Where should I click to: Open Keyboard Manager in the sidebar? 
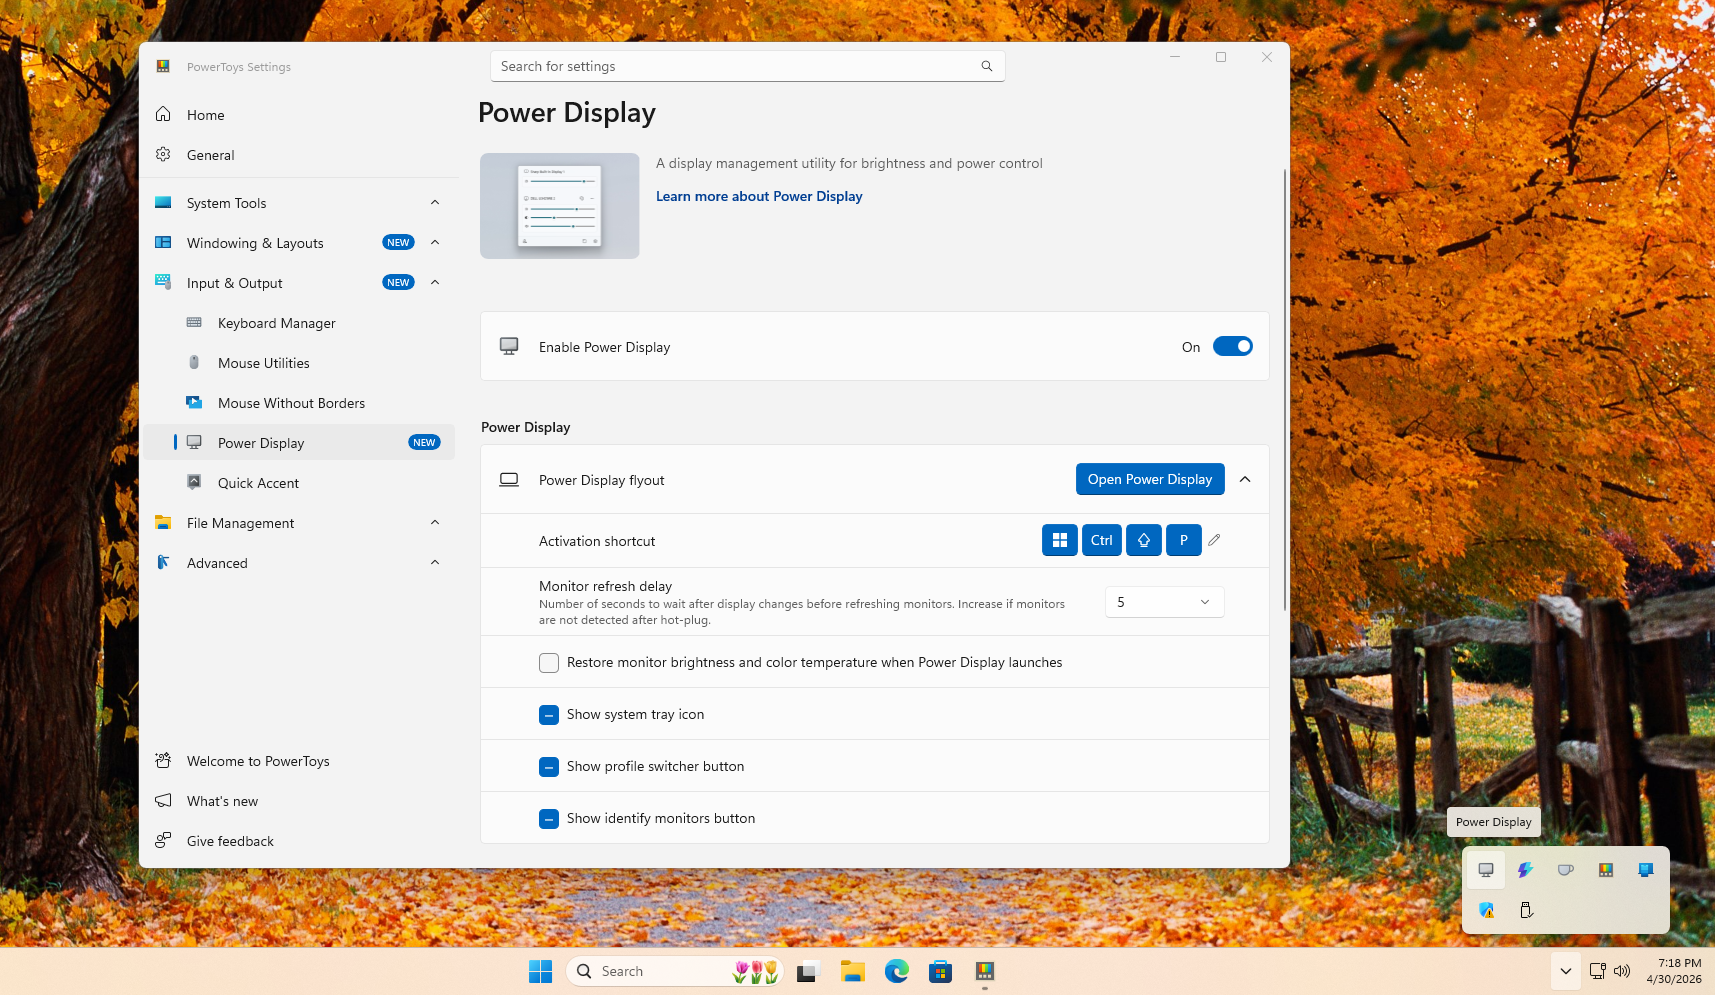299,323
